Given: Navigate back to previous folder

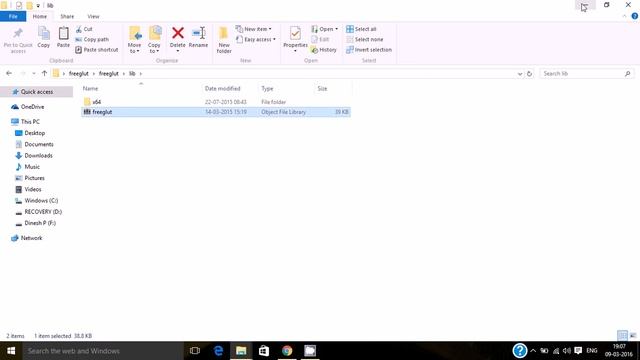Looking at the screenshot, I should tap(9, 73).
